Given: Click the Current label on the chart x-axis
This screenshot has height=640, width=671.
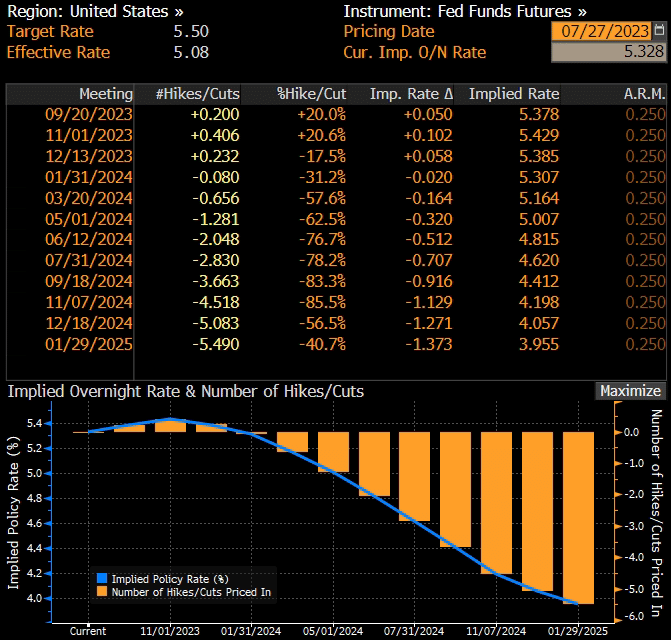Looking at the screenshot, I should 88,631.
